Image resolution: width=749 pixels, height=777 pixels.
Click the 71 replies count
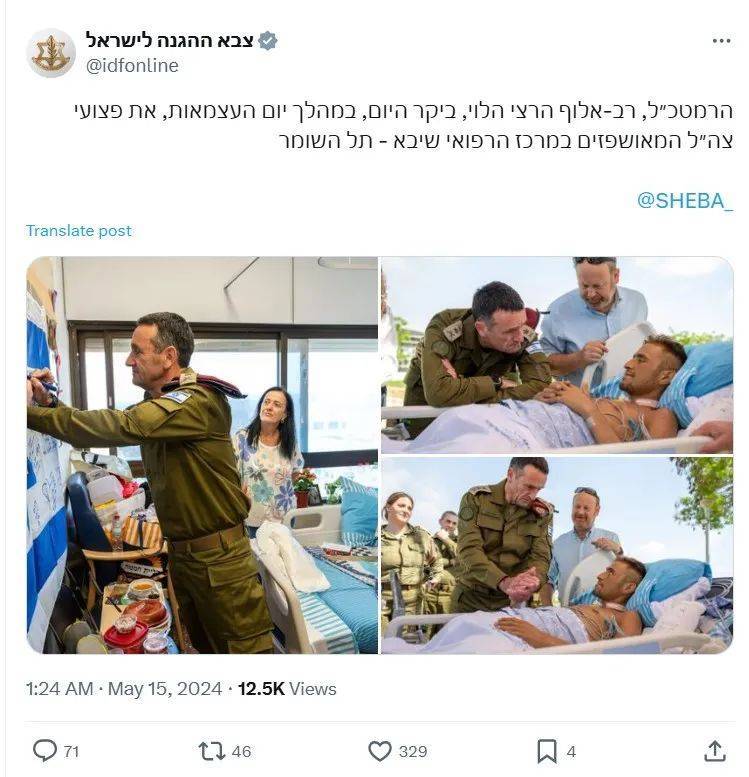coord(71,752)
